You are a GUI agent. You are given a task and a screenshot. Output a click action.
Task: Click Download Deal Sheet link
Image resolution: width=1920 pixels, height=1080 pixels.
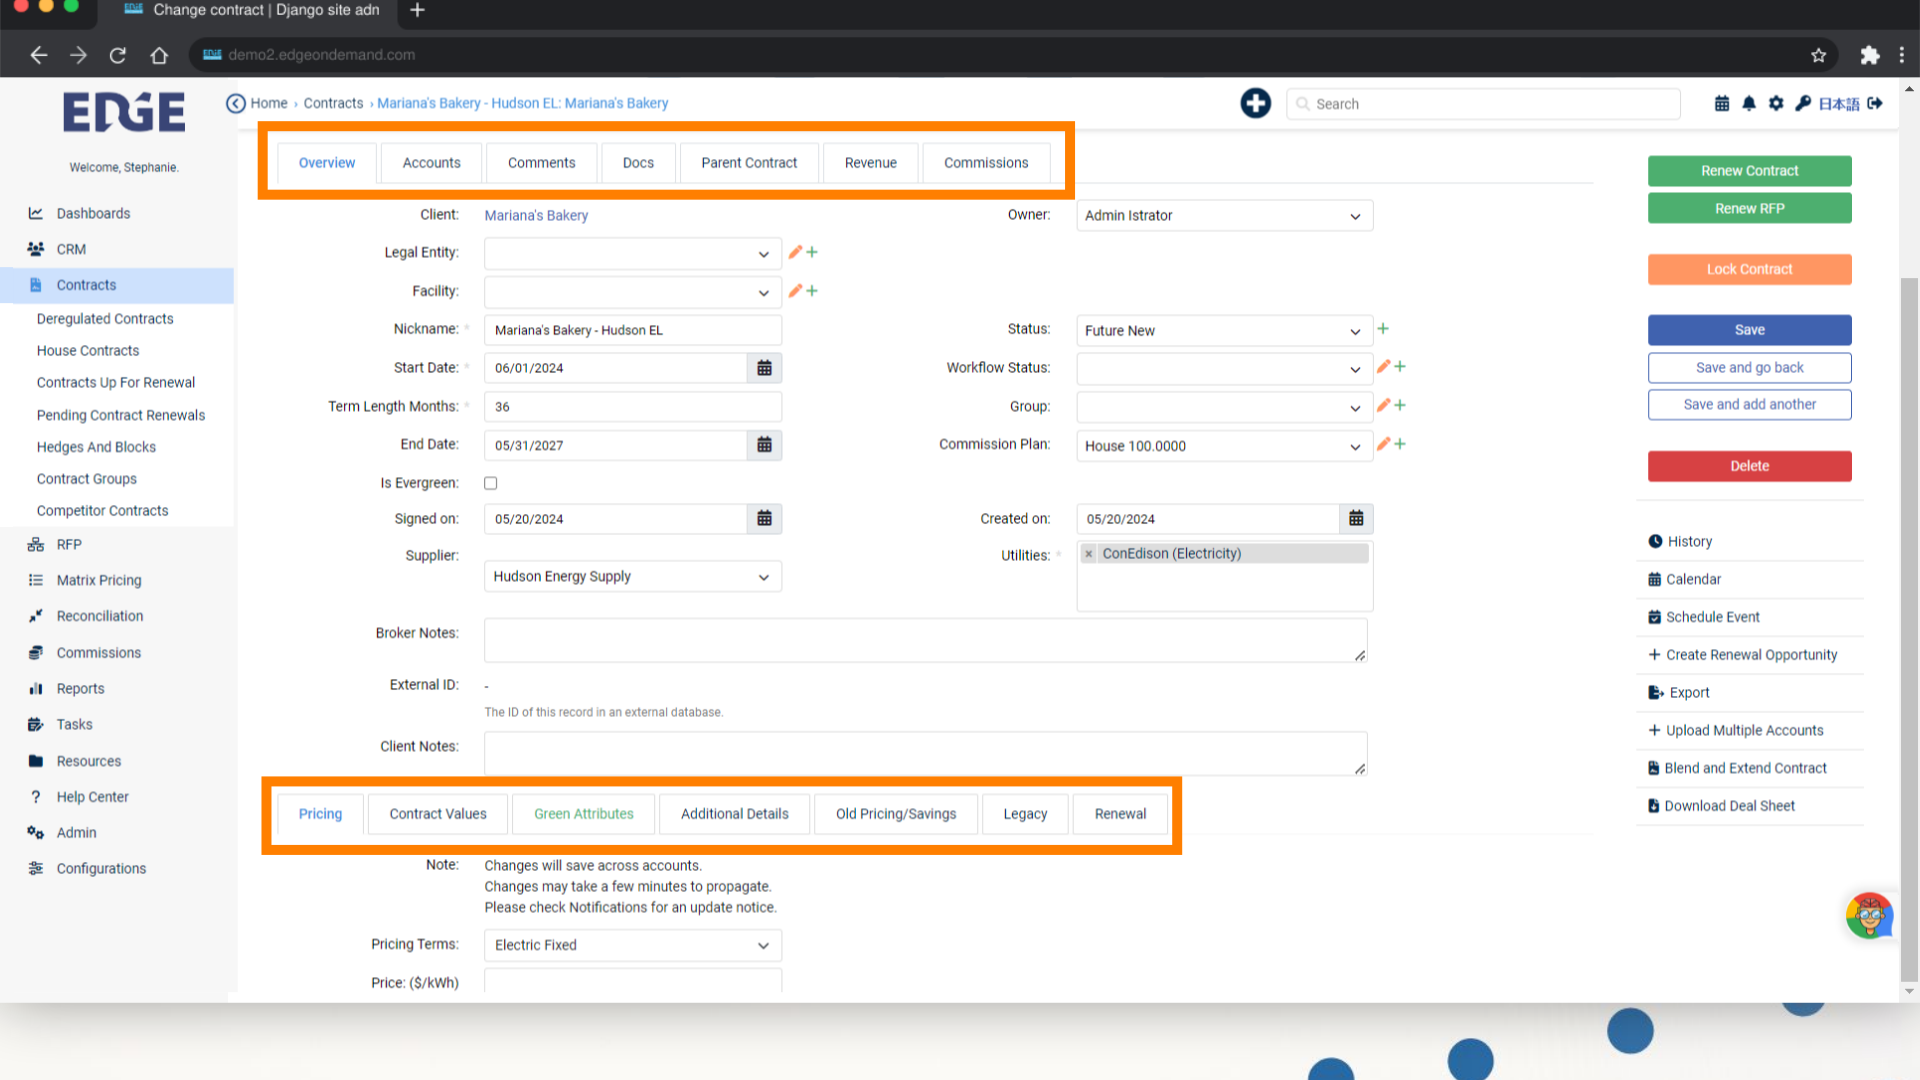(1722, 806)
